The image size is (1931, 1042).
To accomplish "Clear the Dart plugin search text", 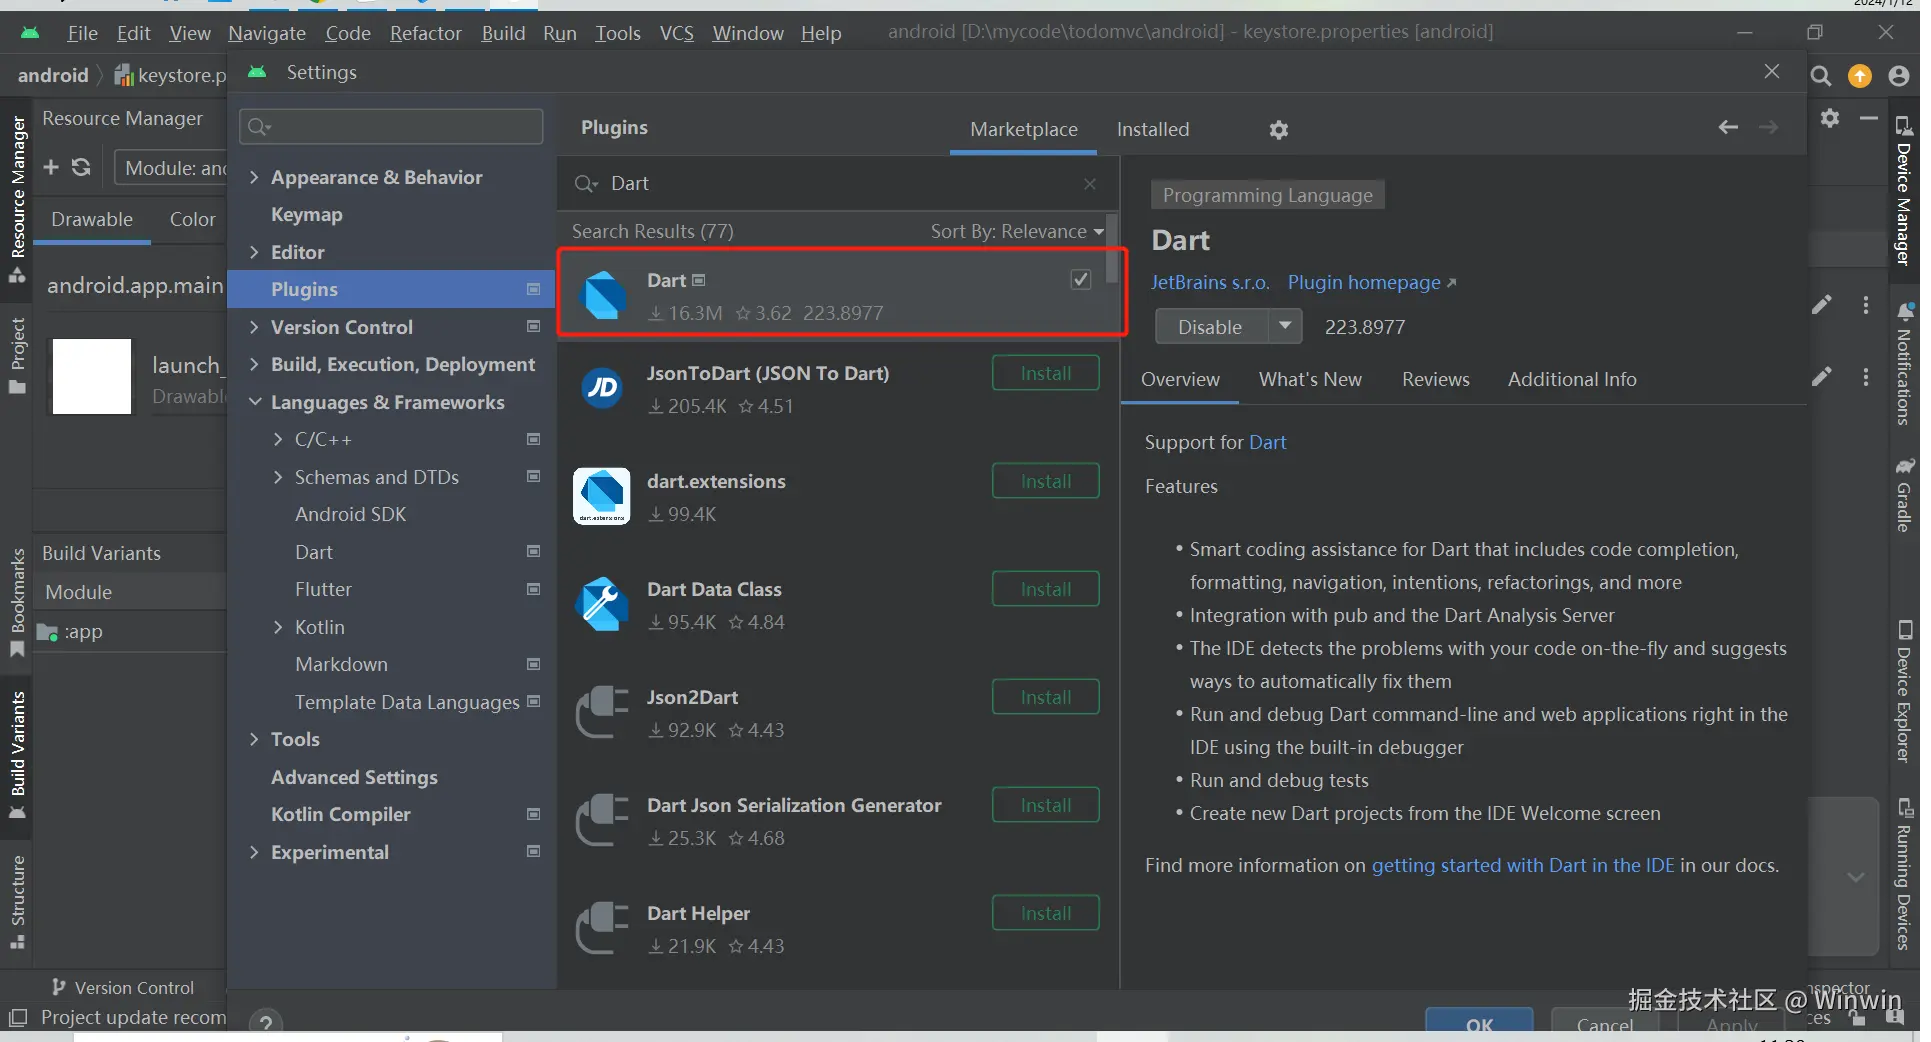I will (1090, 184).
